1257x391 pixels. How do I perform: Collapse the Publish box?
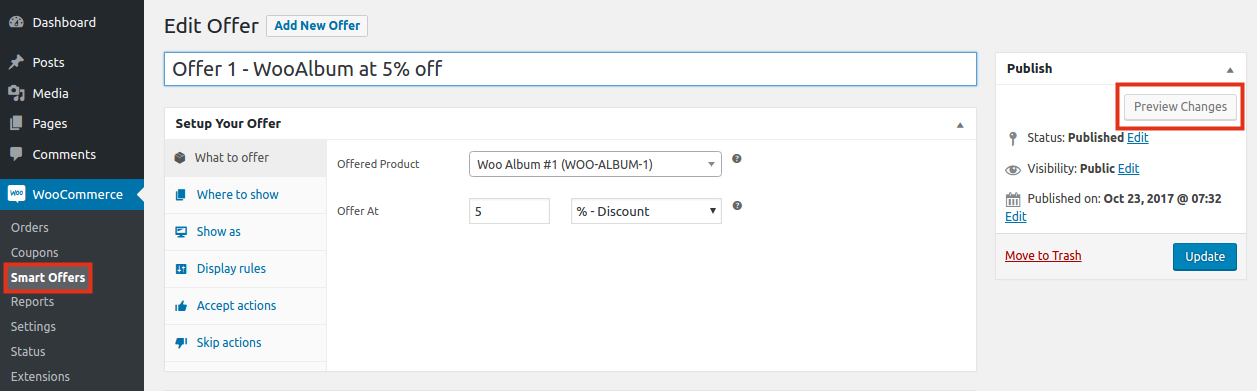pyautogui.click(x=1229, y=69)
